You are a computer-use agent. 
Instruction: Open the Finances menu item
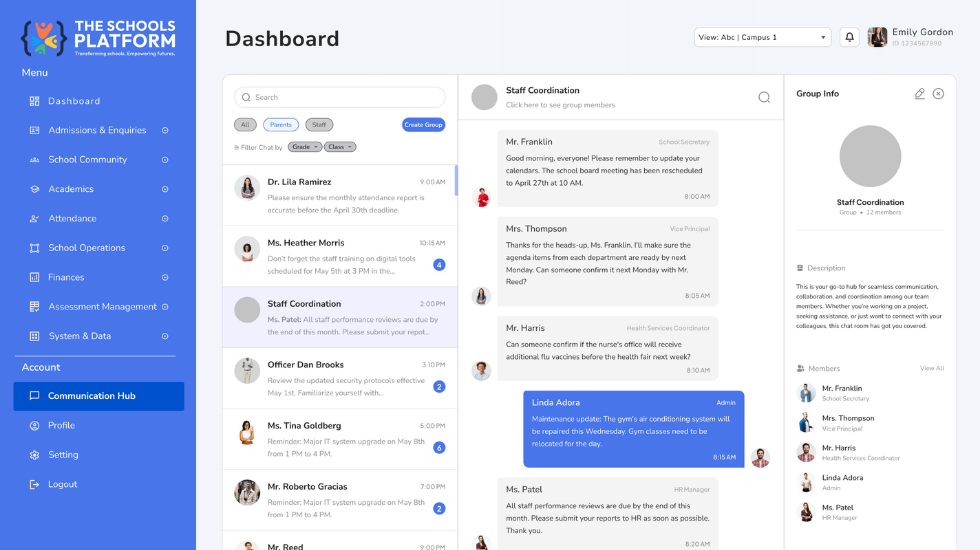99,278
